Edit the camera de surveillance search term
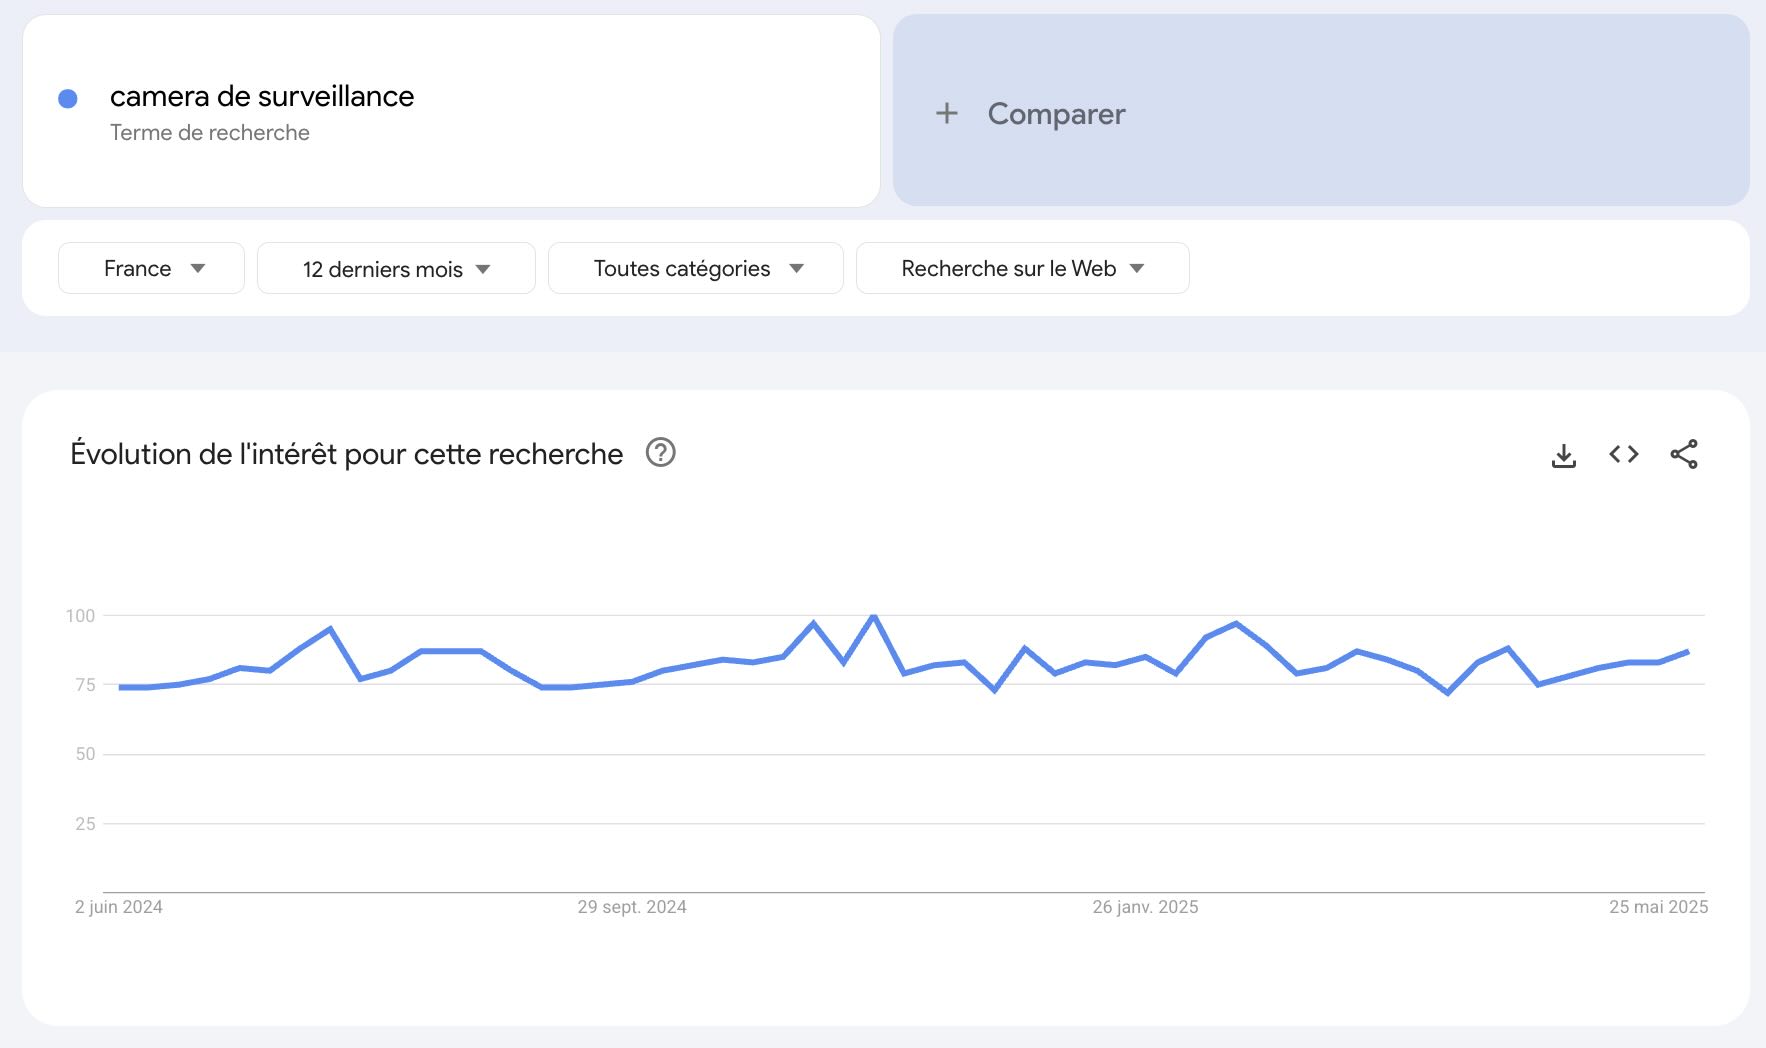This screenshot has width=1766, height=1048. [262, 96]
